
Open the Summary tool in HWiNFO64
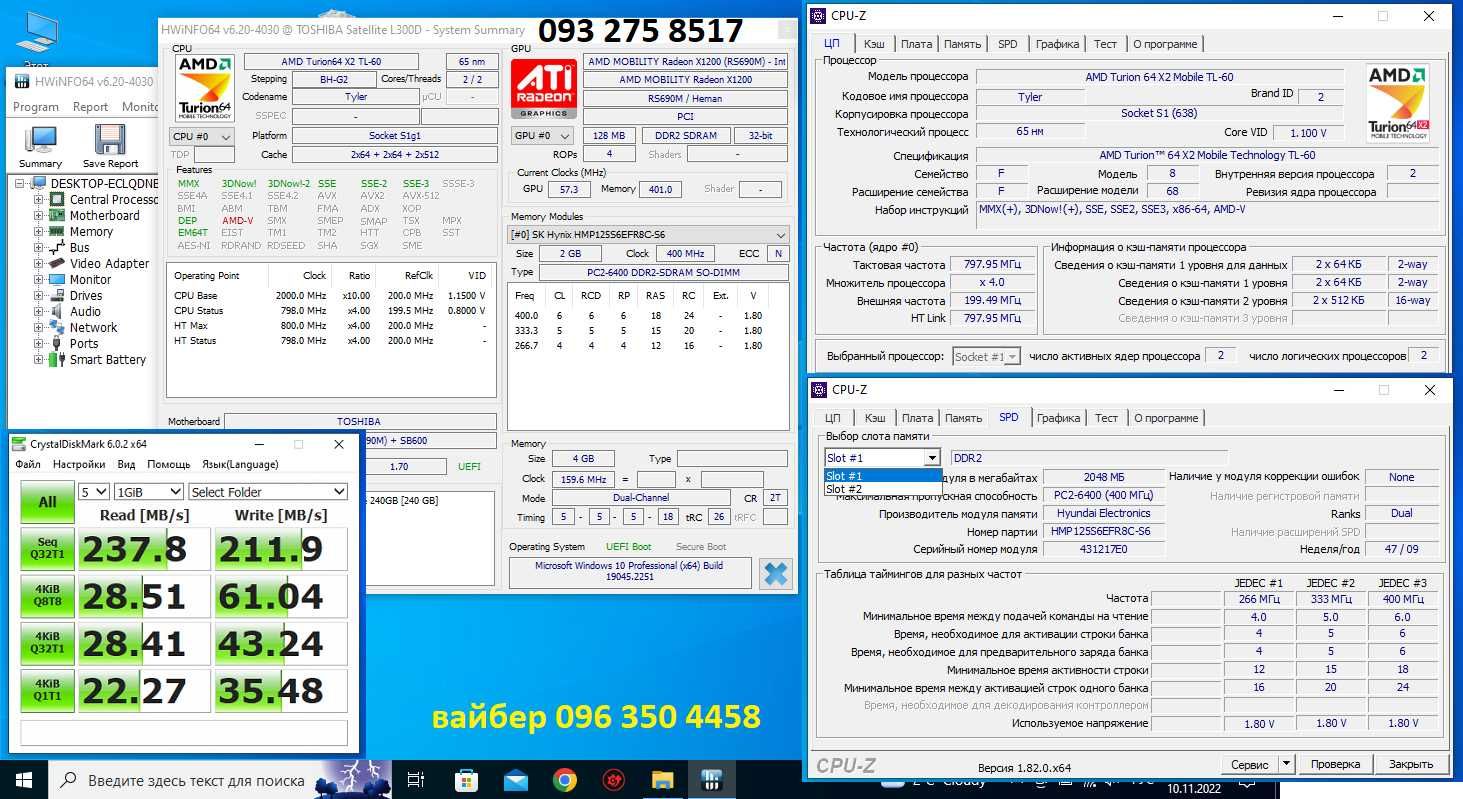point(41,146)
